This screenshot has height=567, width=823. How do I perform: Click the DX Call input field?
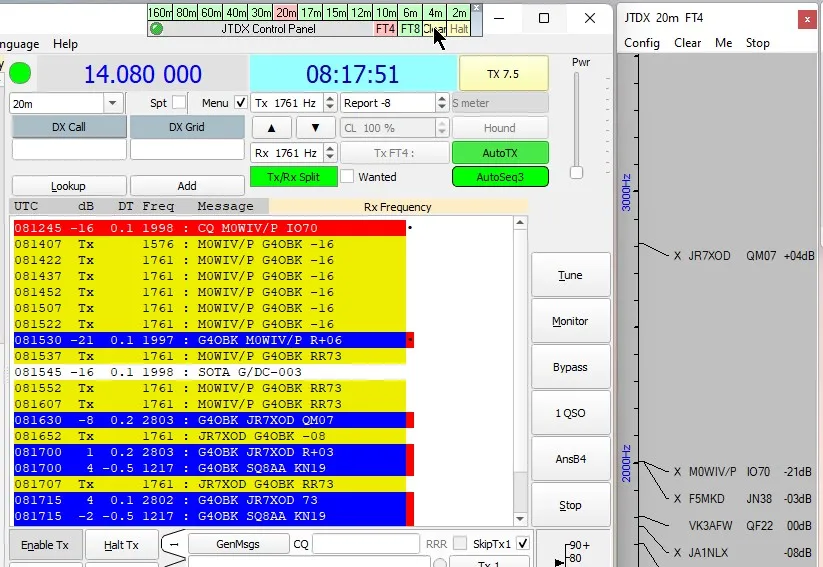point(69,150)
